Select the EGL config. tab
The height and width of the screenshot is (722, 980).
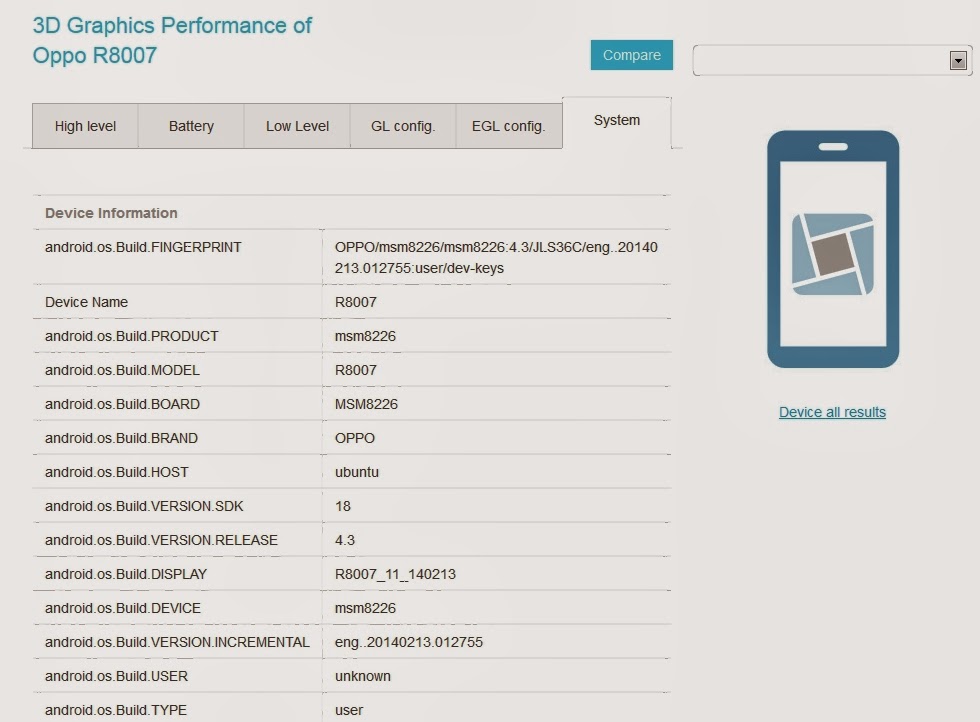pos(509,126)
